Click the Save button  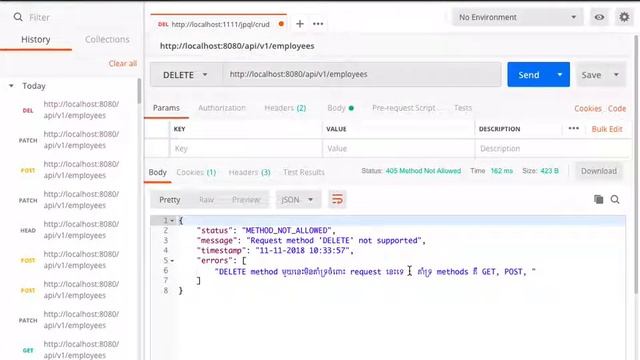tap(591, 75)
